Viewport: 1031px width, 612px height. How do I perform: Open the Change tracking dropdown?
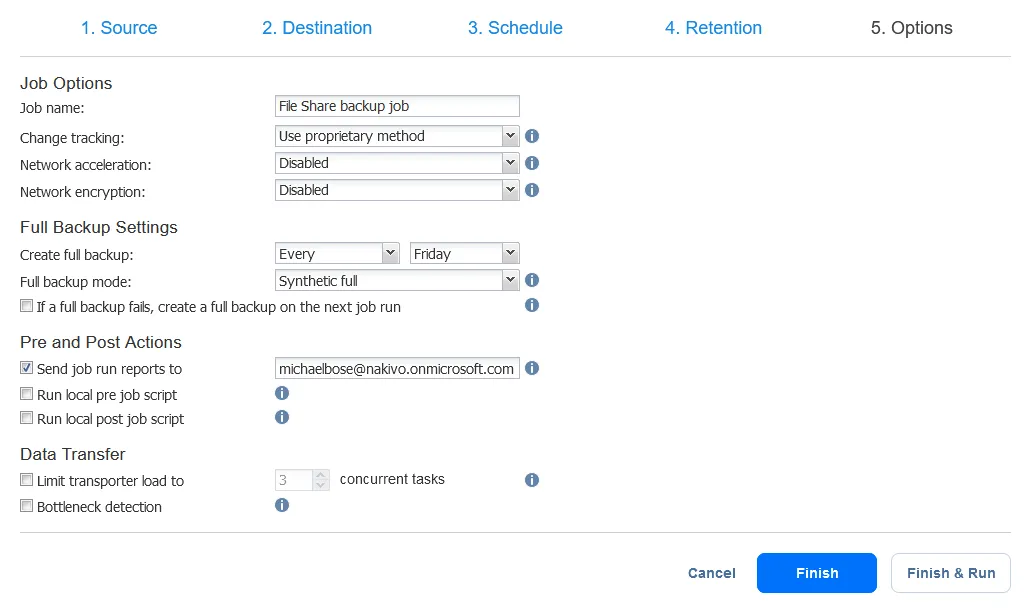(397, 136)
